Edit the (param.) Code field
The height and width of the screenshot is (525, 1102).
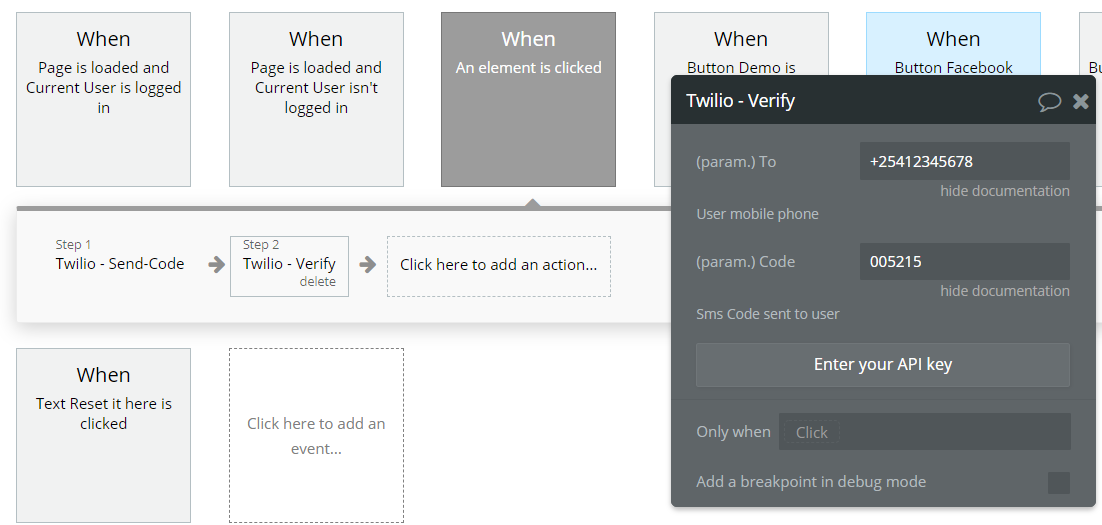pos(964,261)
